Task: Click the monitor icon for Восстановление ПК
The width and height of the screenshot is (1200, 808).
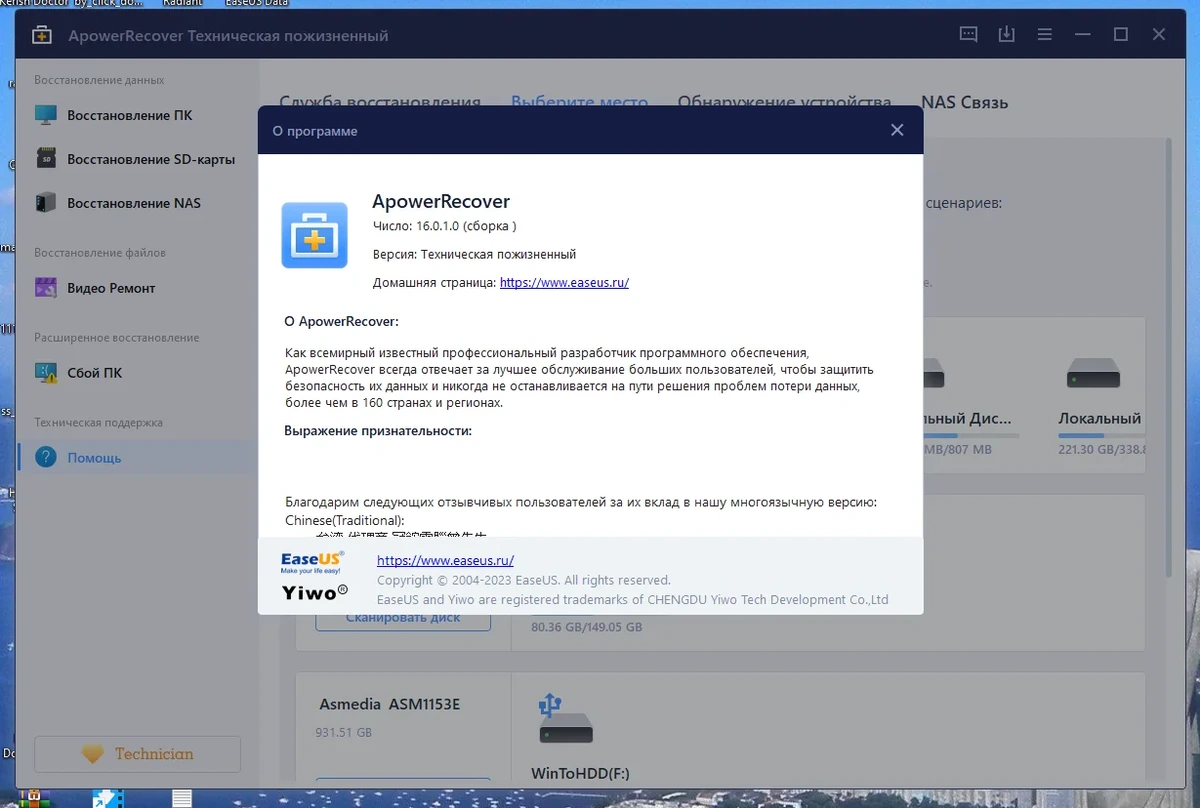Action: click(x=46, y=115)
